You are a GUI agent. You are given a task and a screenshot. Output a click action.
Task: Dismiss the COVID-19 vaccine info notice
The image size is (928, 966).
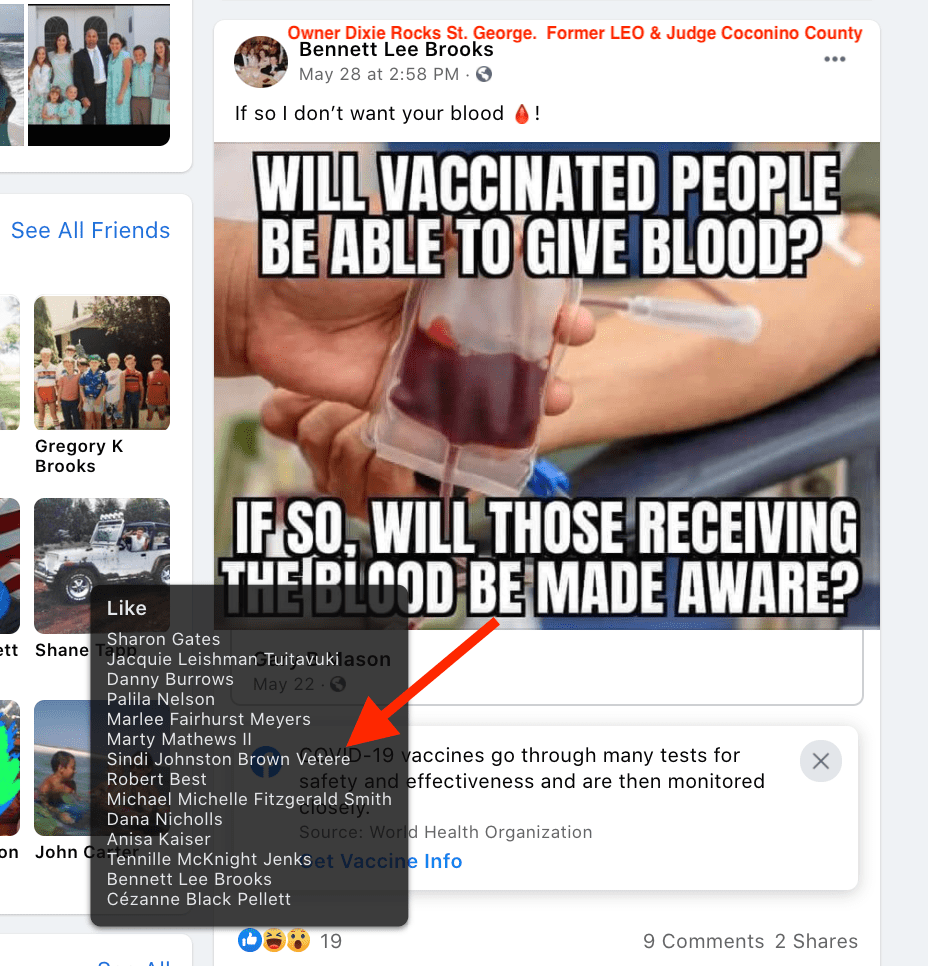pyautogui.click(x=820, y=761)
